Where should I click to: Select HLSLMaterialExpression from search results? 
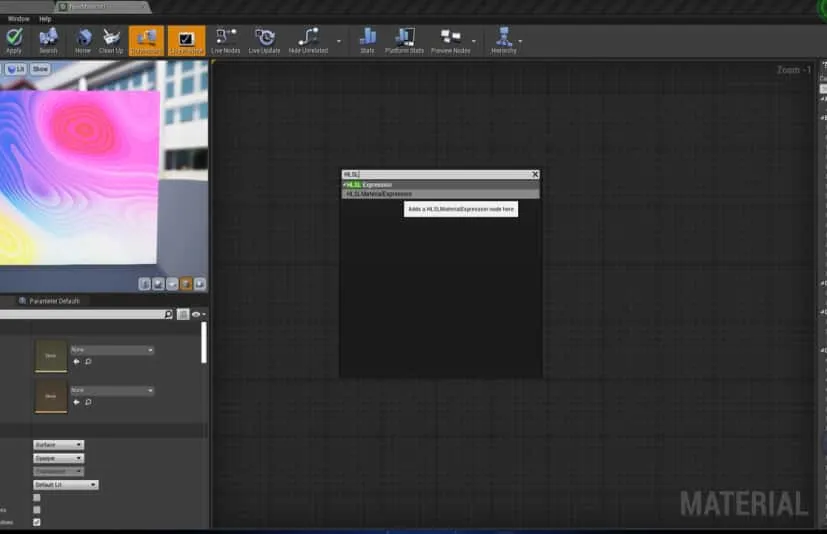click(x=380, y=194)
